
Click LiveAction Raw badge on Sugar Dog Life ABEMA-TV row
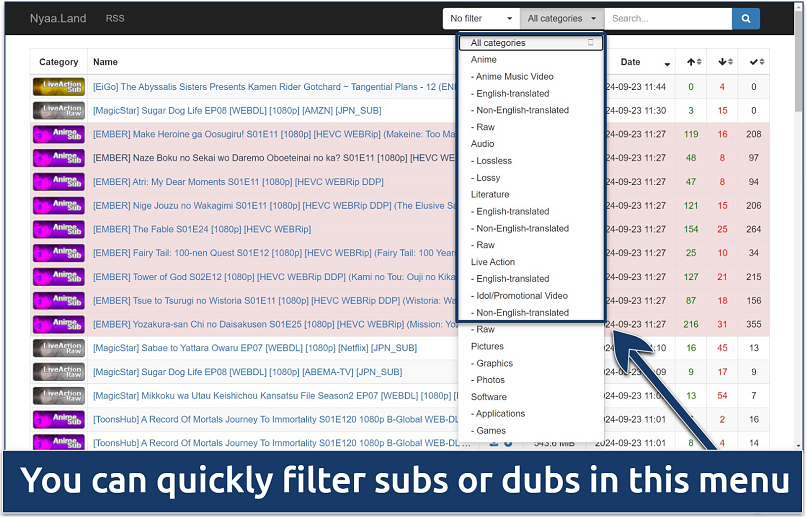pos(59,372)
